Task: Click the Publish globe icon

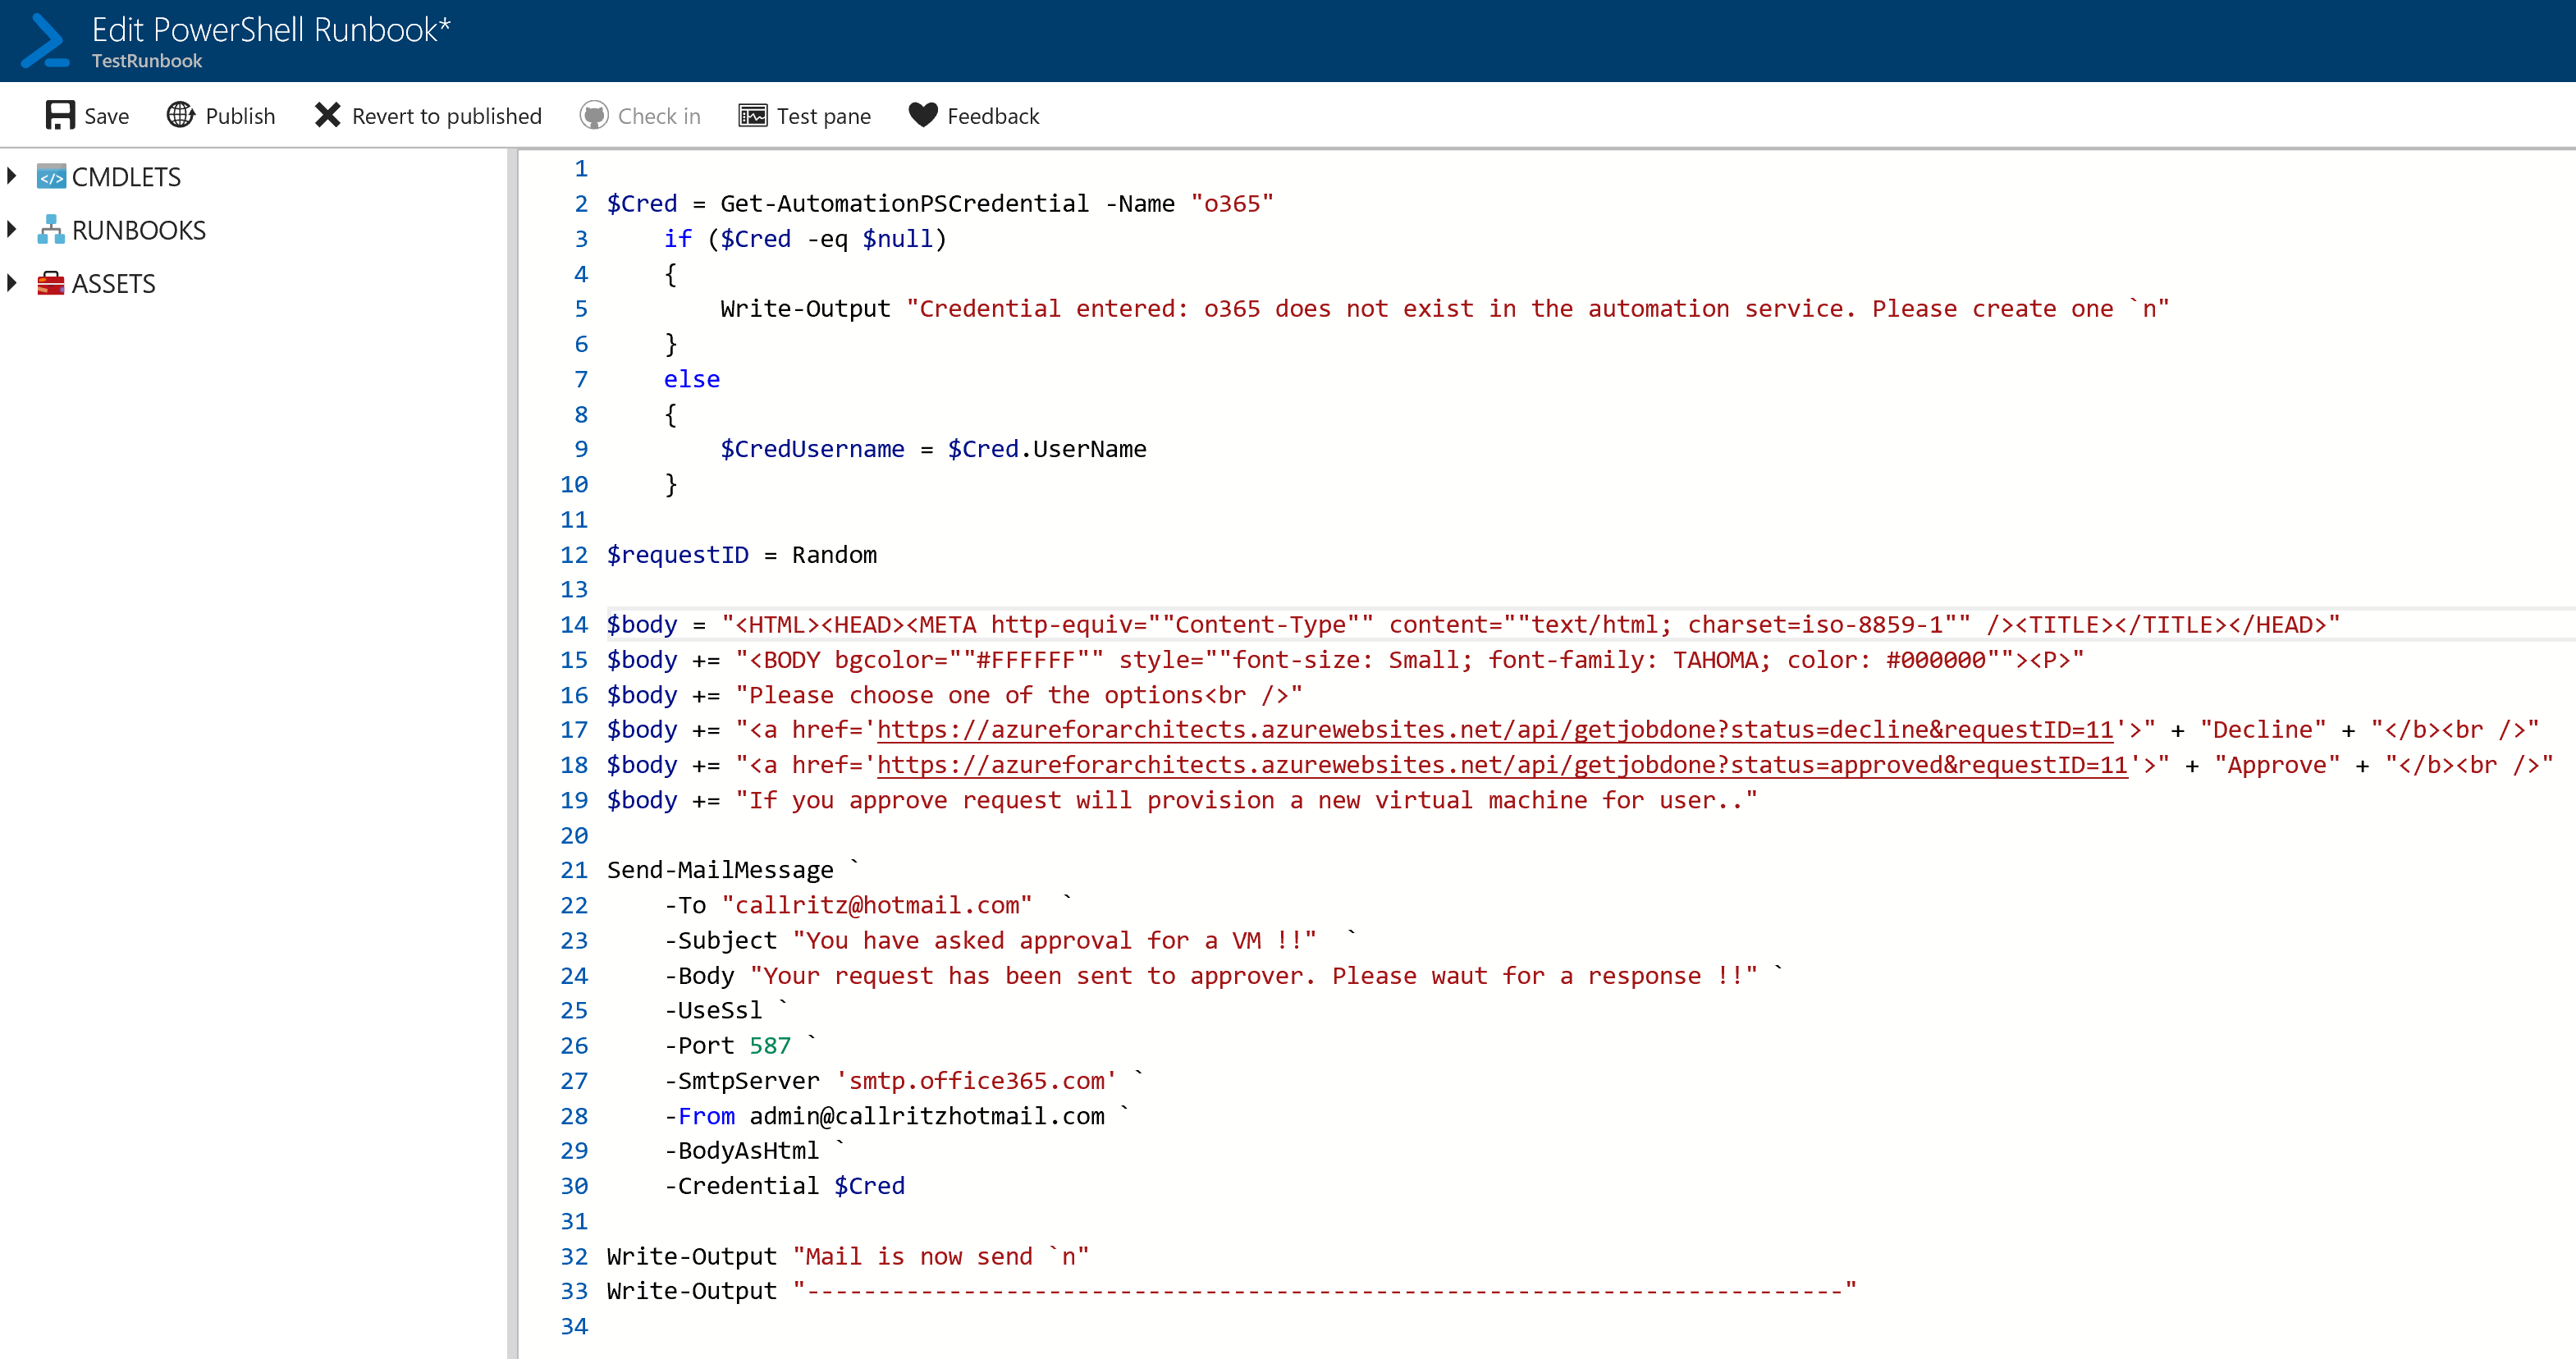Action: [181, 115]
